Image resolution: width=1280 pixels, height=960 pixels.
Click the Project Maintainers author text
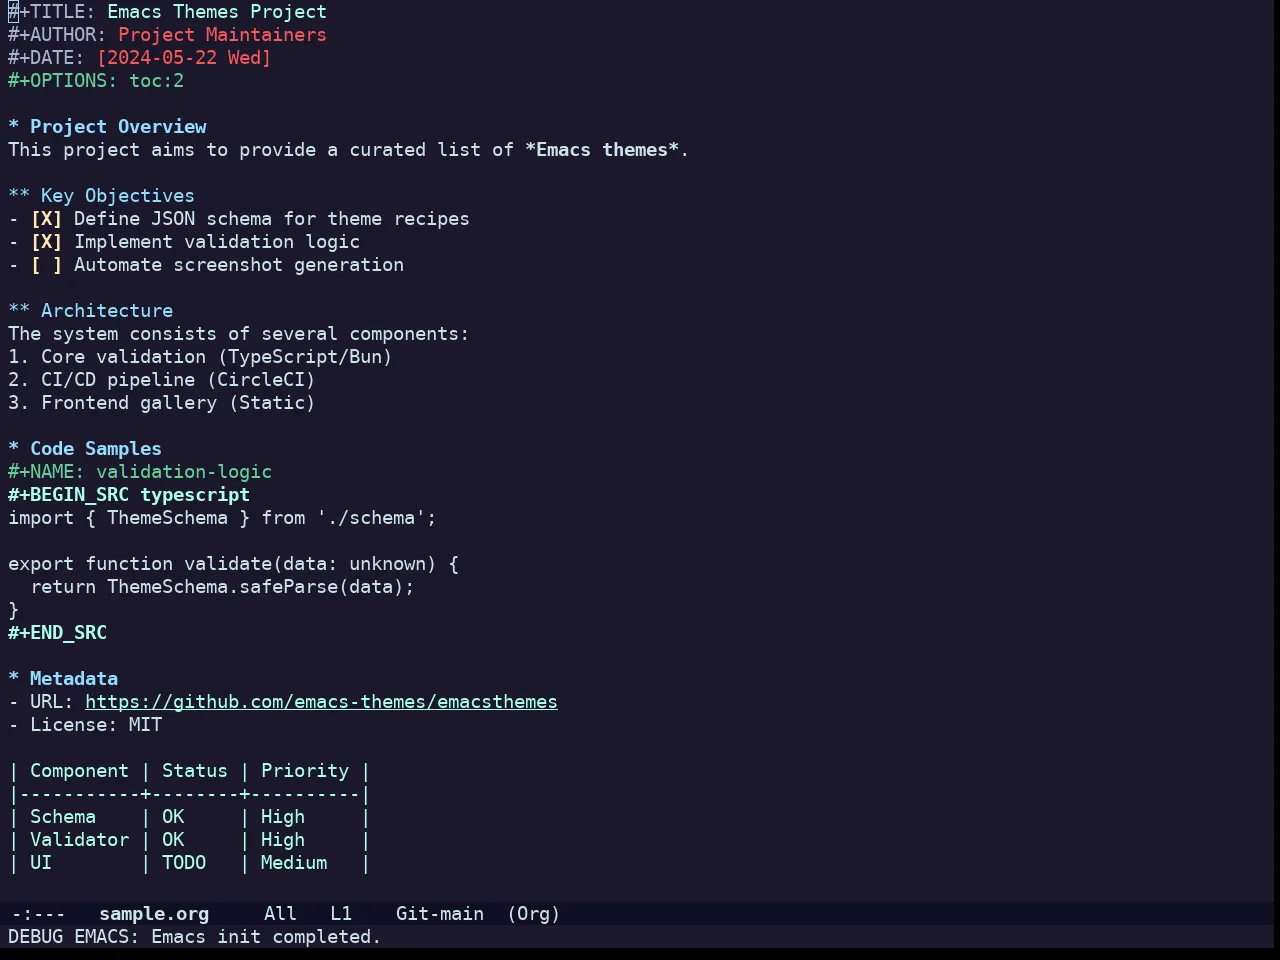click(x=222, y=35)
